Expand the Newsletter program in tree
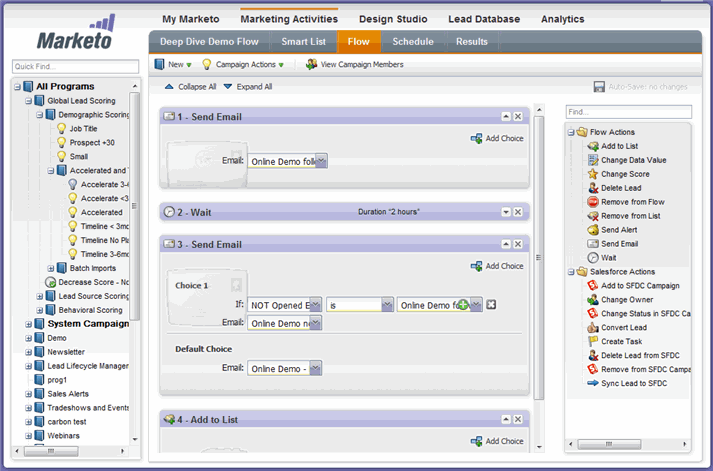 (29, 352)
